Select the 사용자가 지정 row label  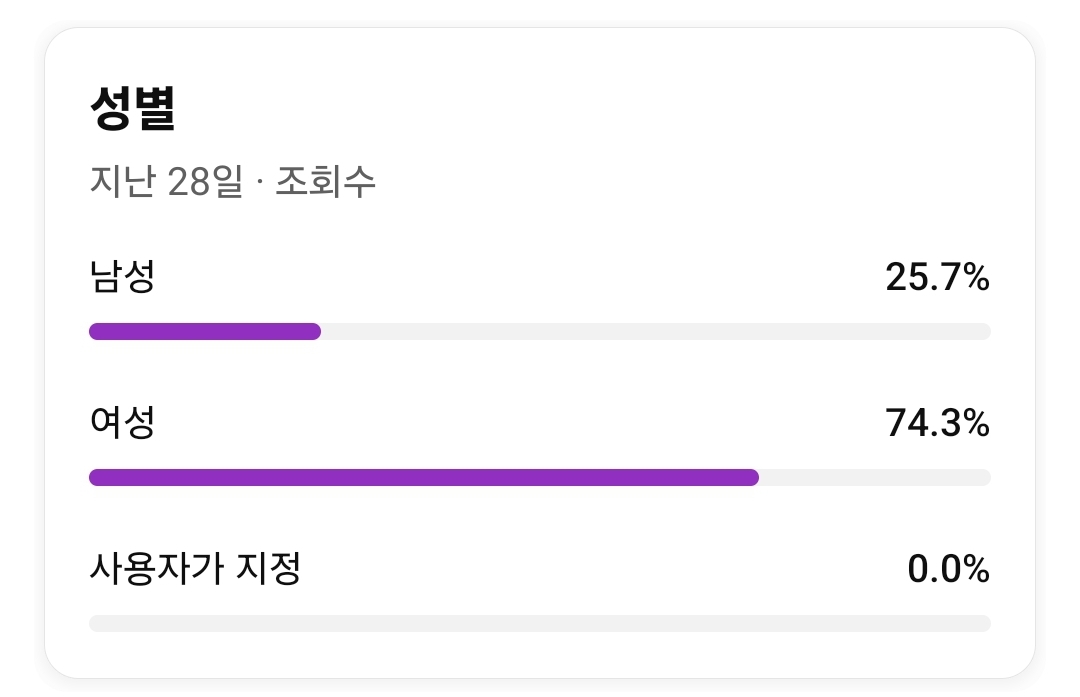click(x=195, y=569)
